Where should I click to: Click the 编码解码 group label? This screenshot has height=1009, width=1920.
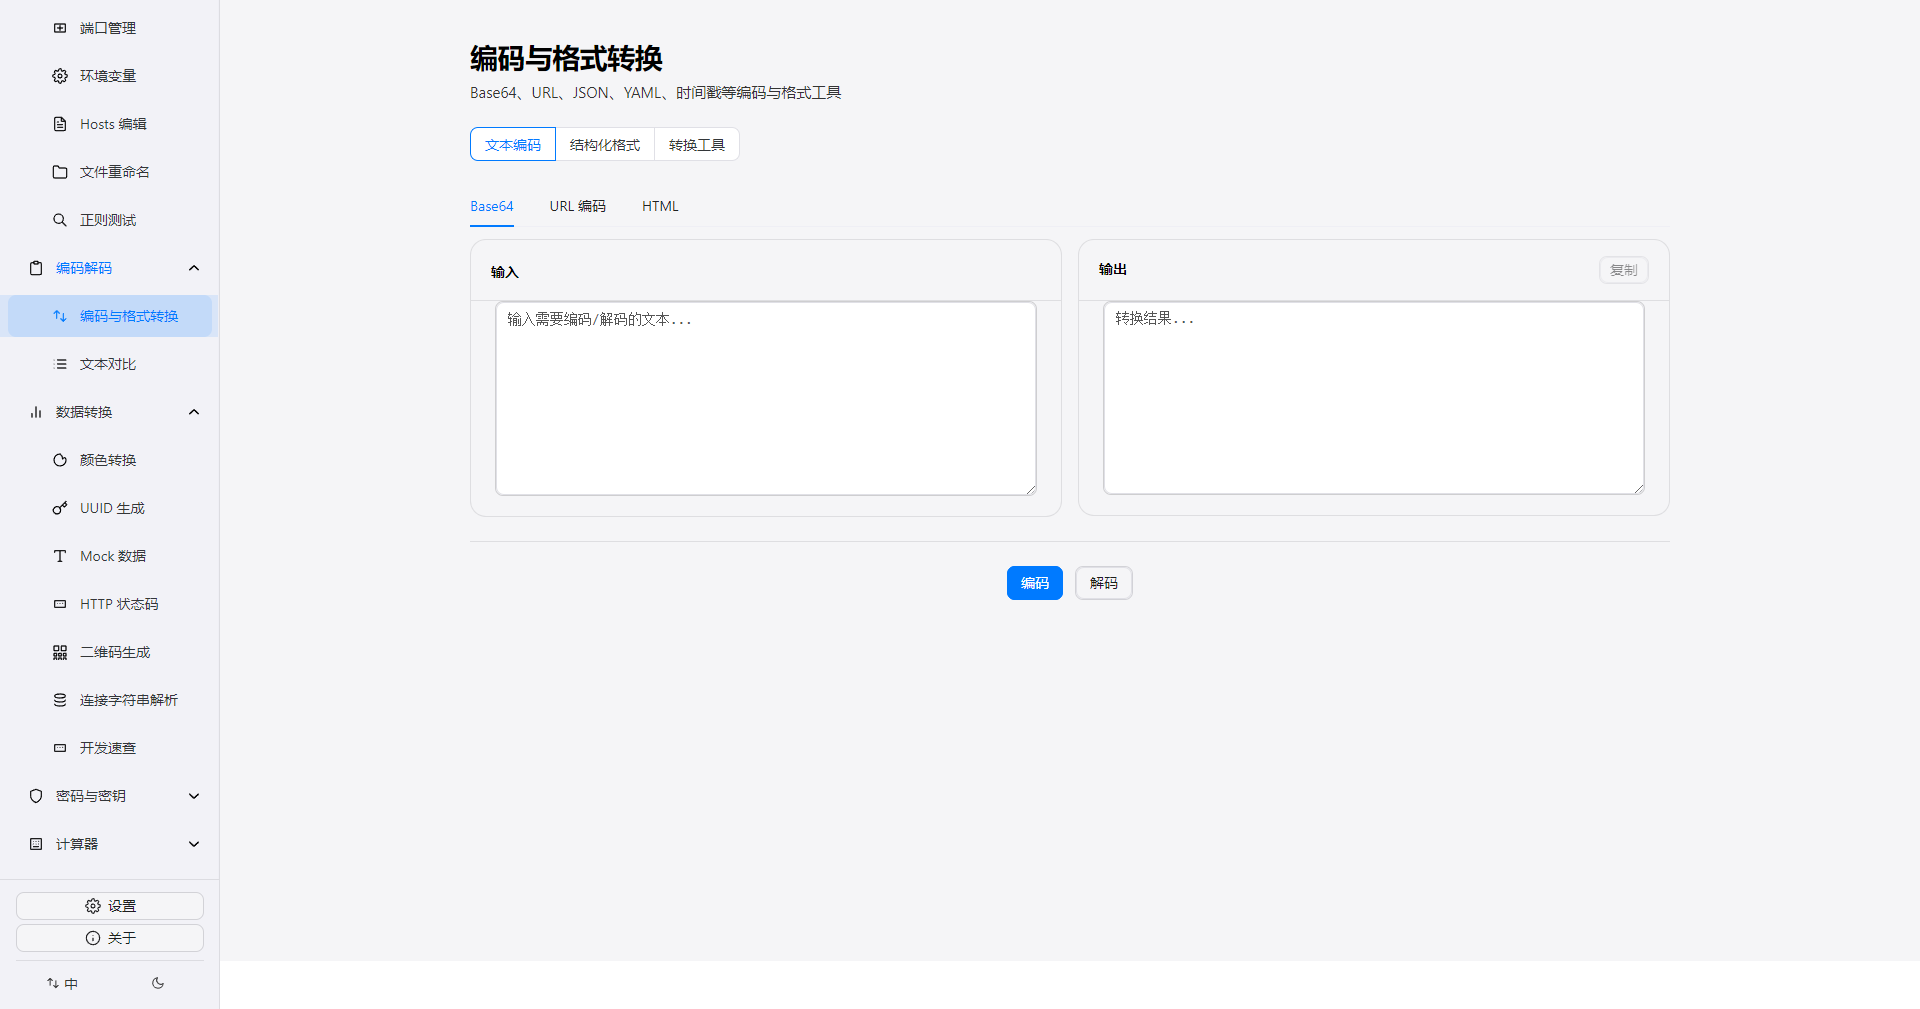(84, 268)
